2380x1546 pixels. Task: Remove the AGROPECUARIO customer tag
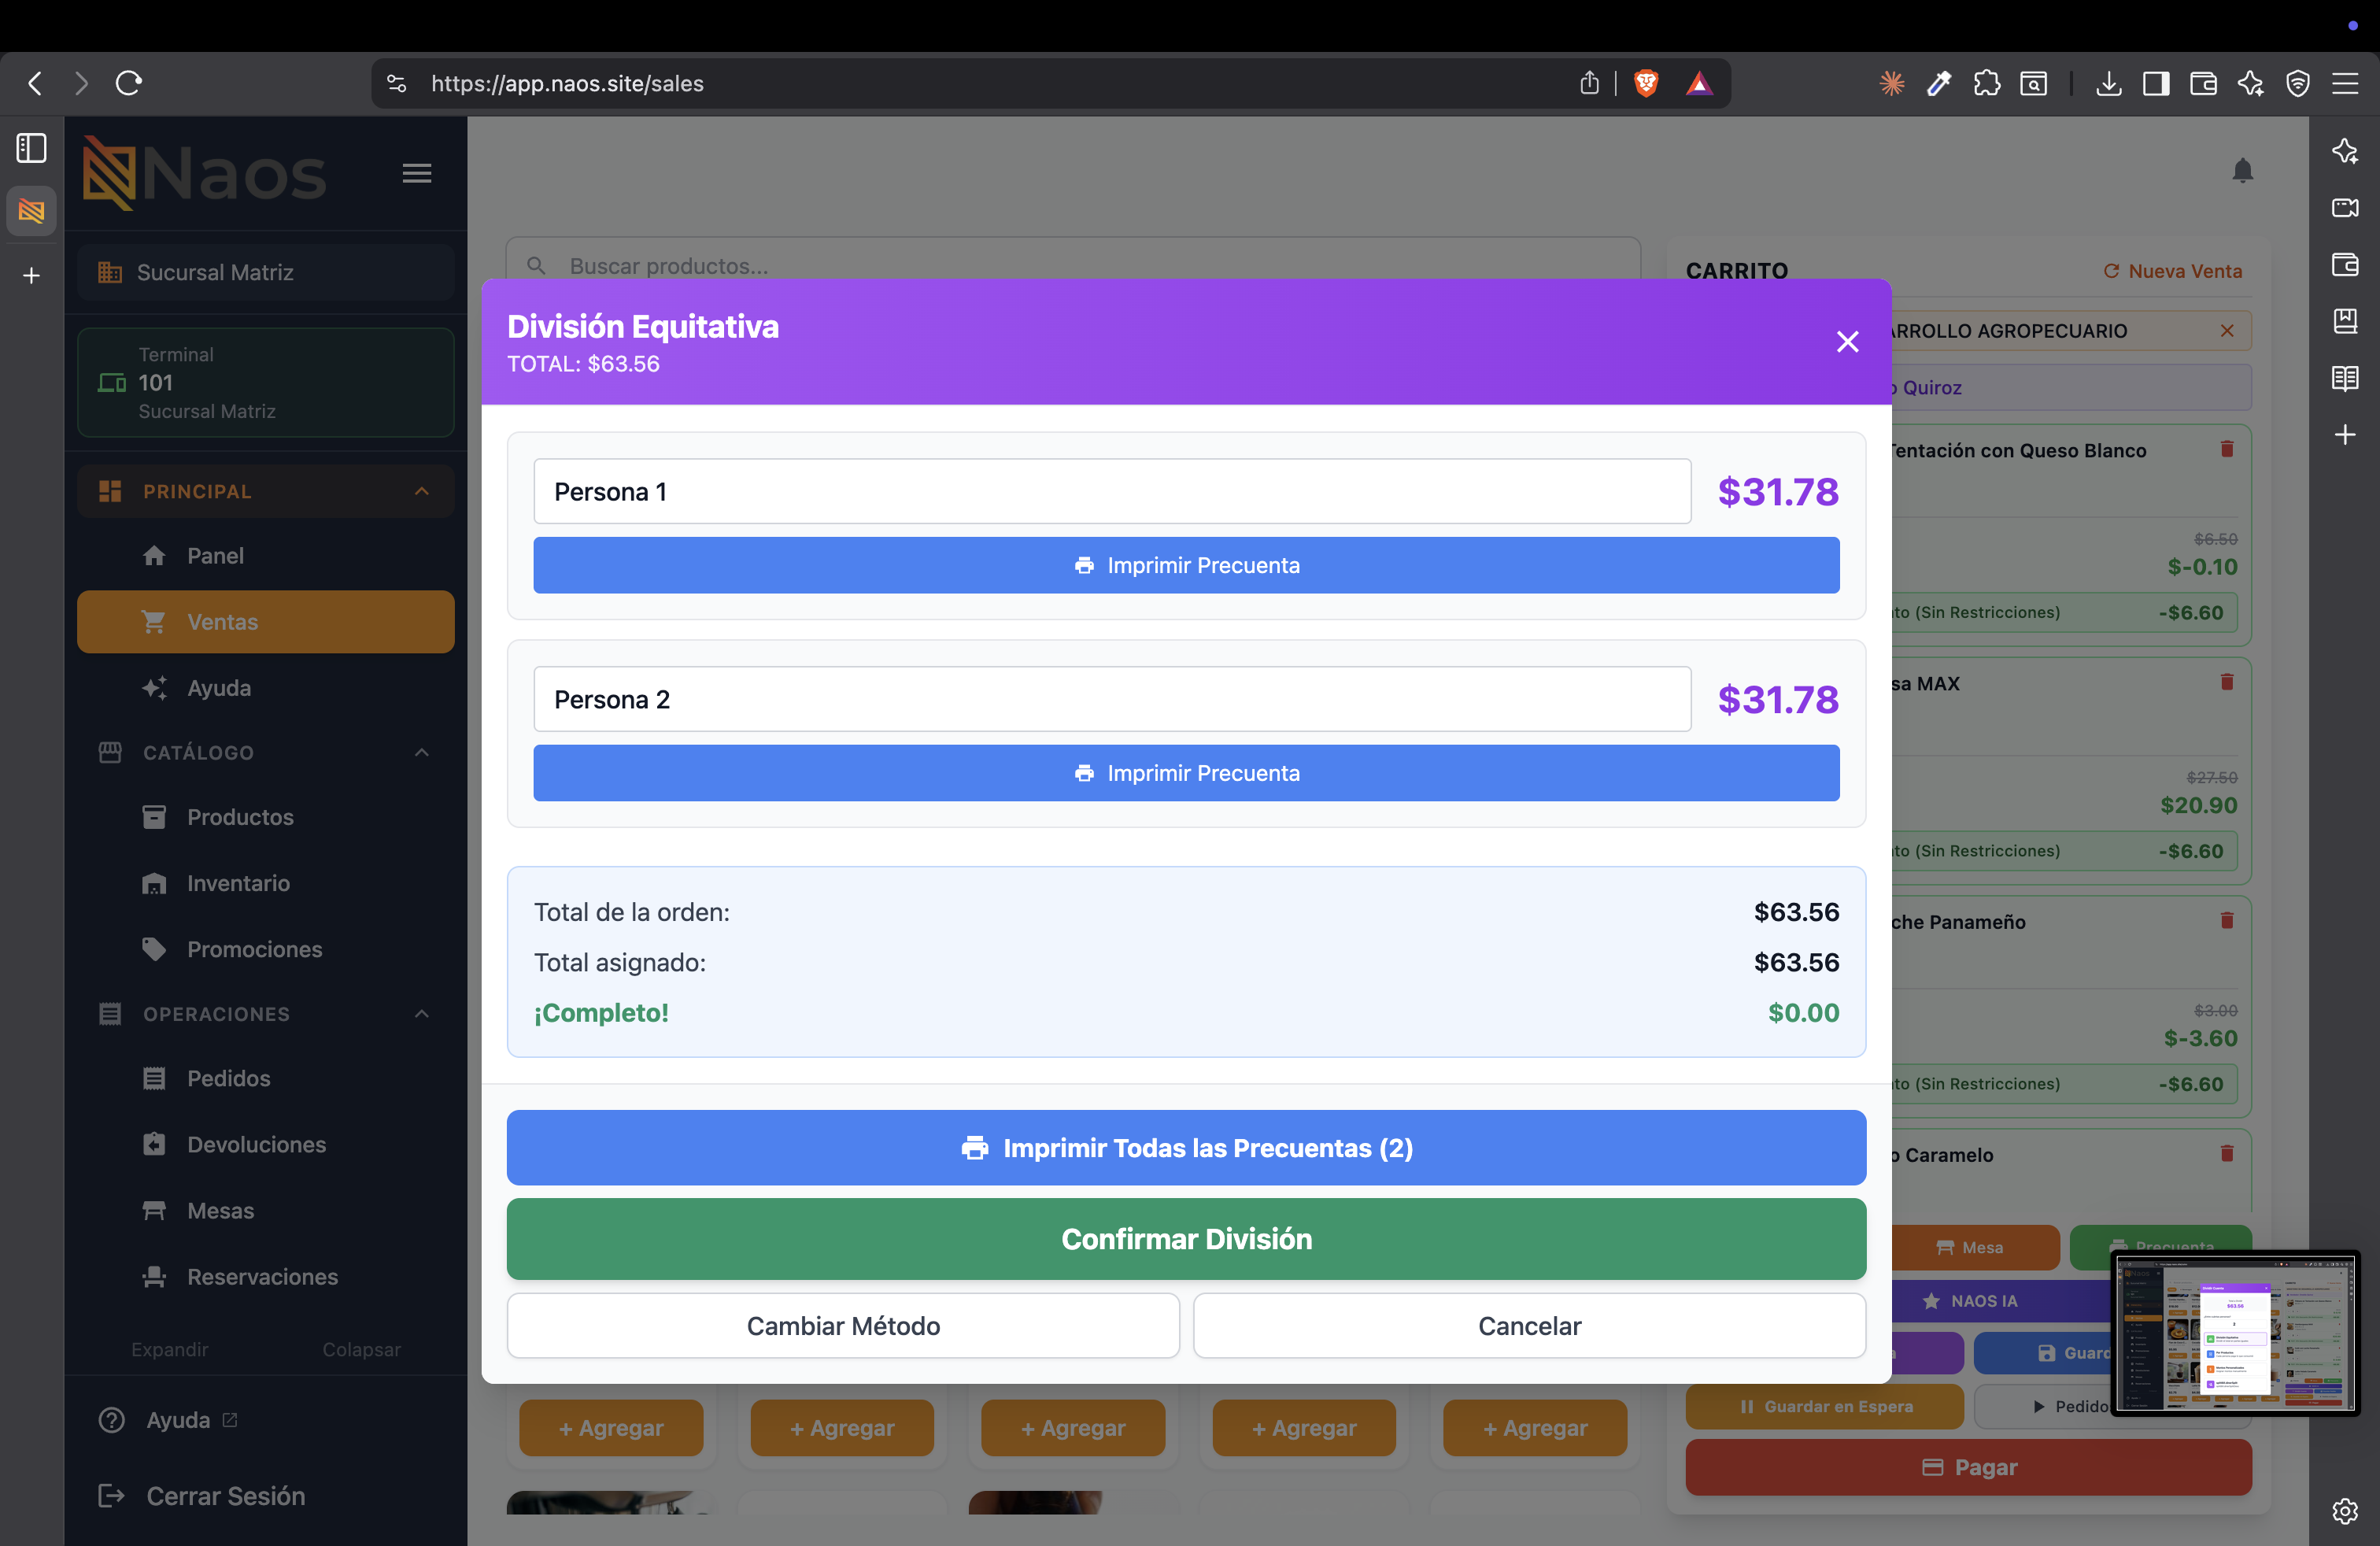[2227, 331]
